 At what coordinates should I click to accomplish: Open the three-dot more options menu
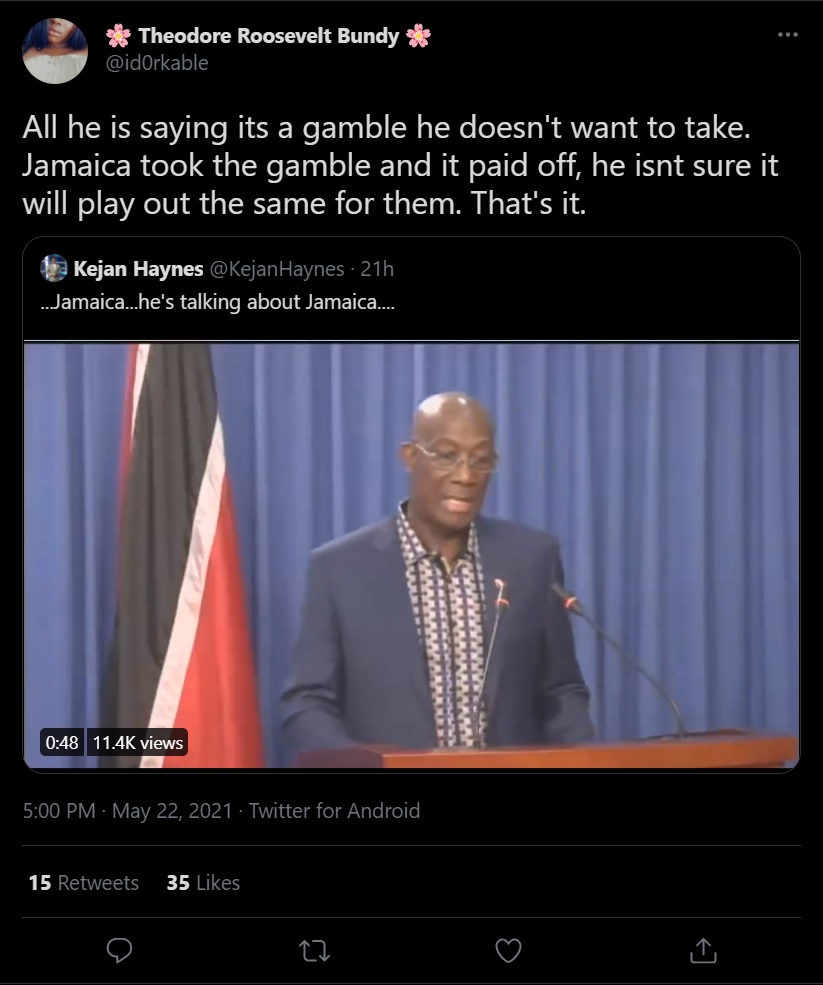pos(788,35)
